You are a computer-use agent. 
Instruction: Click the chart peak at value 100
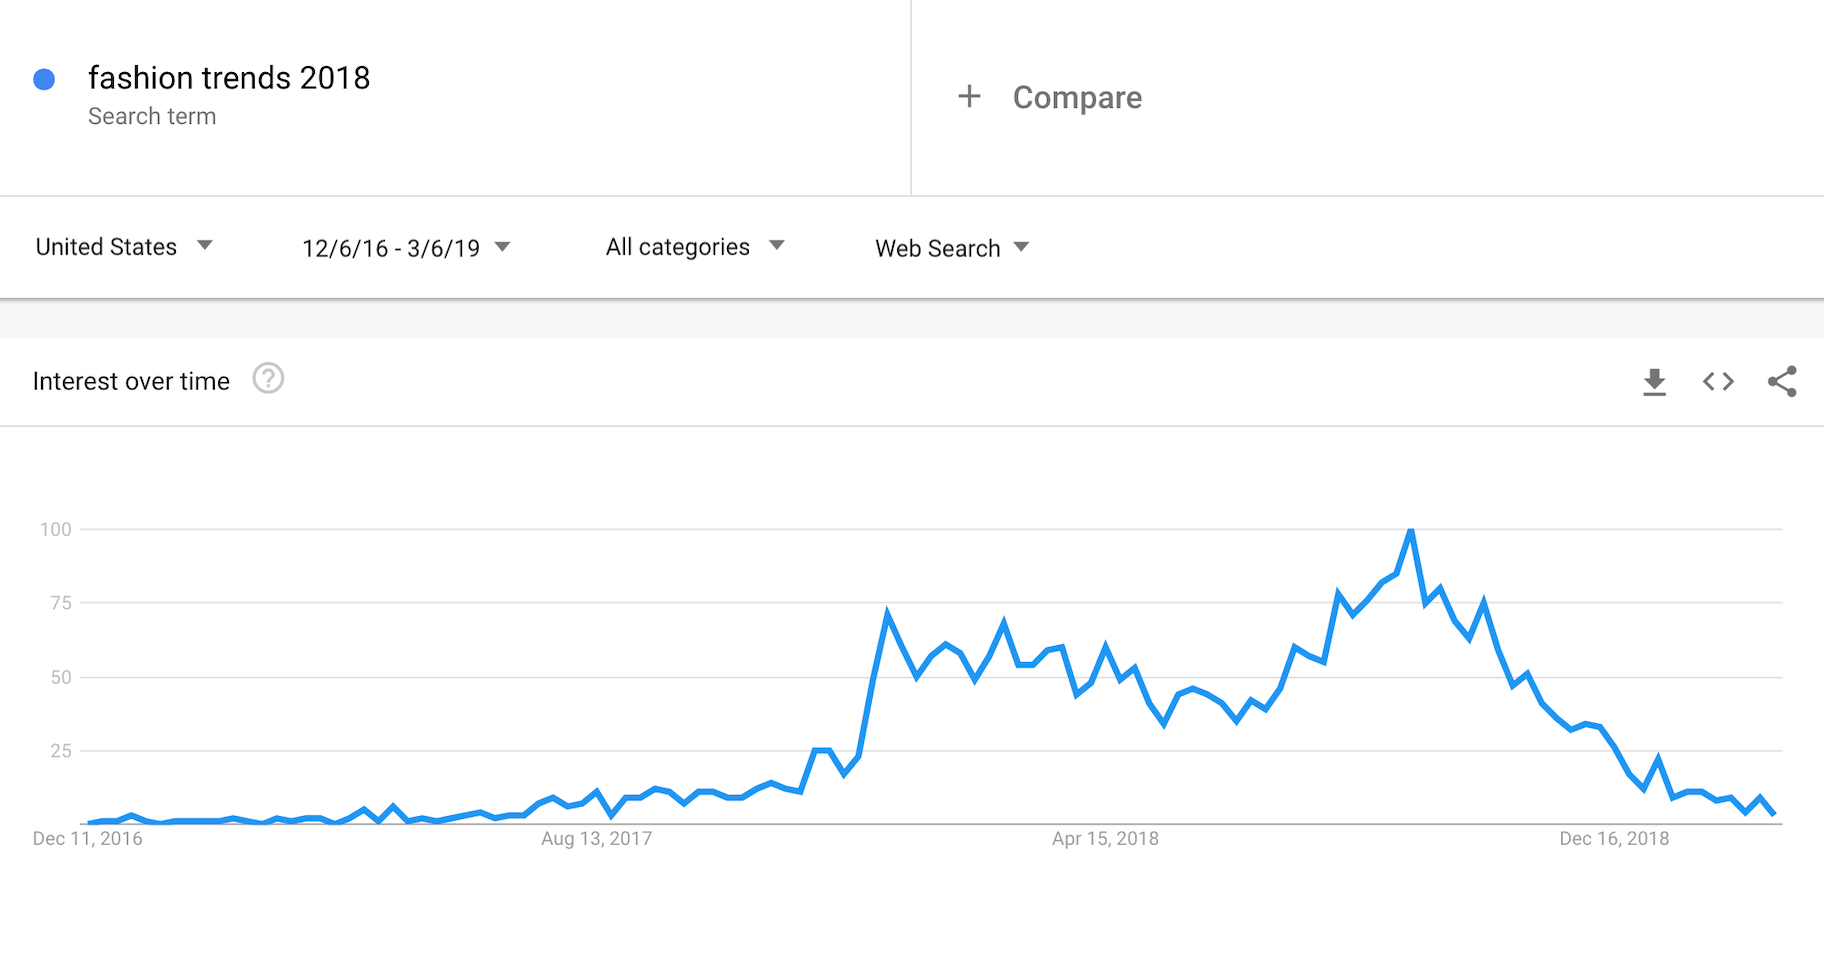click(x=1411, y=530)
